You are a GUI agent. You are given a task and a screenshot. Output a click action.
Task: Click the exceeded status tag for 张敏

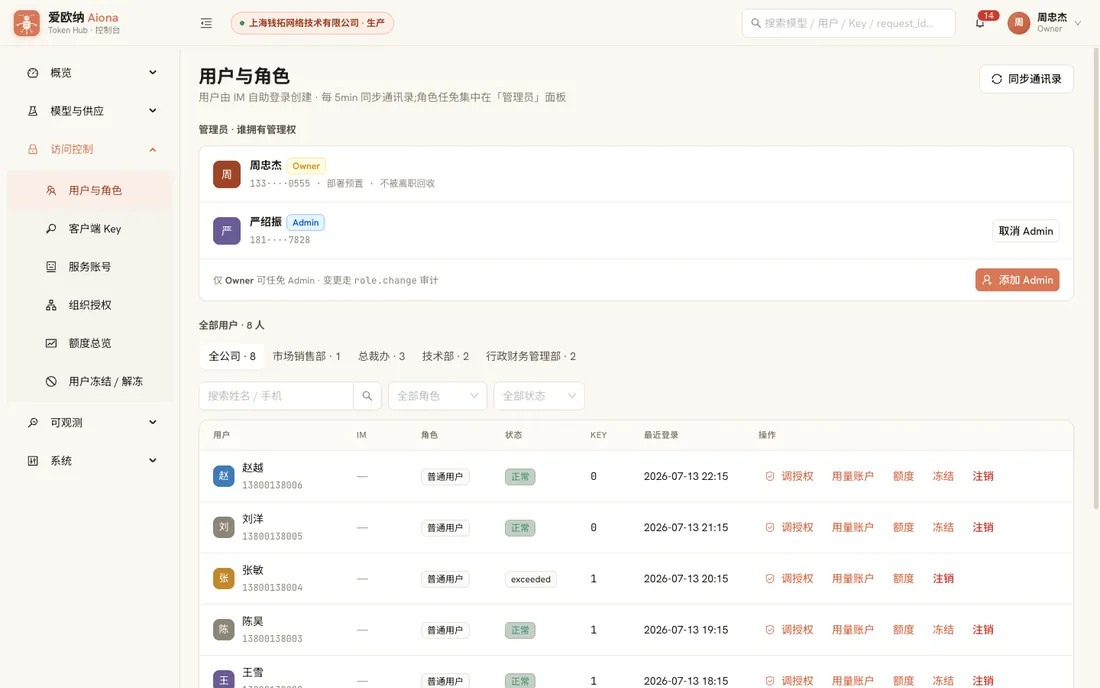pos(530,579)
